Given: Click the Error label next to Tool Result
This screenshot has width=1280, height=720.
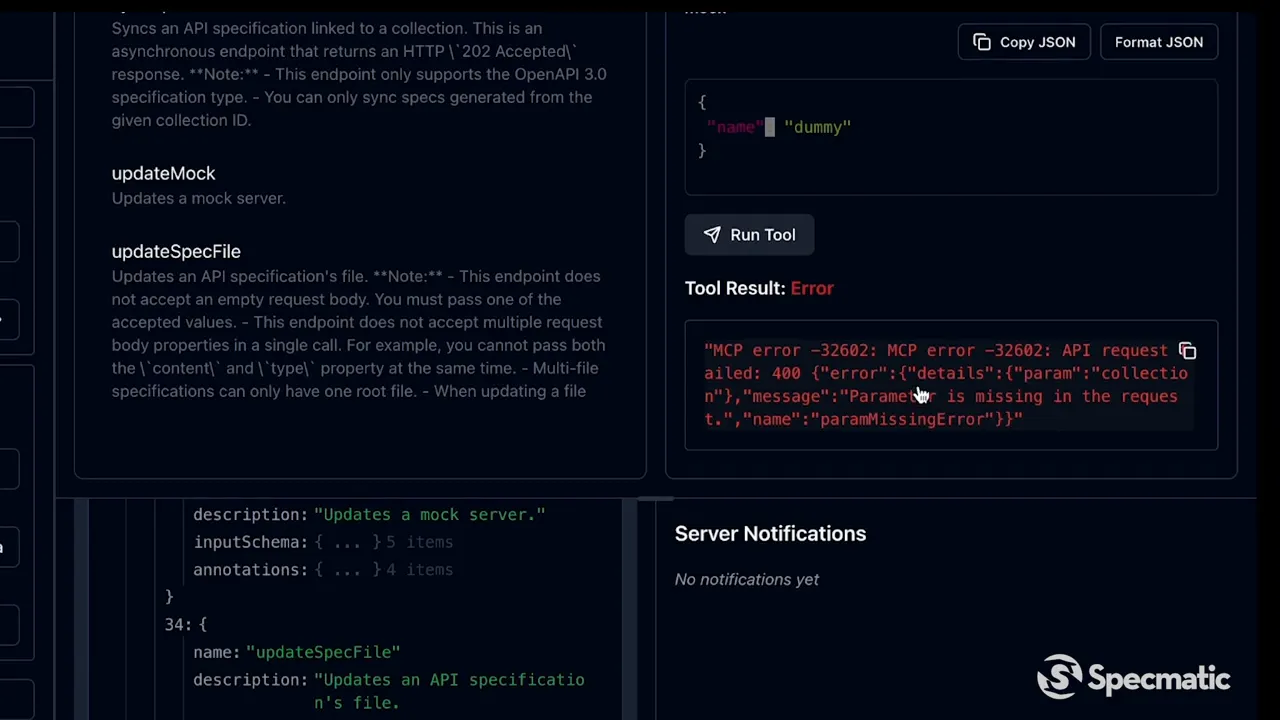Looking at the screenshot, I should 811,288.
